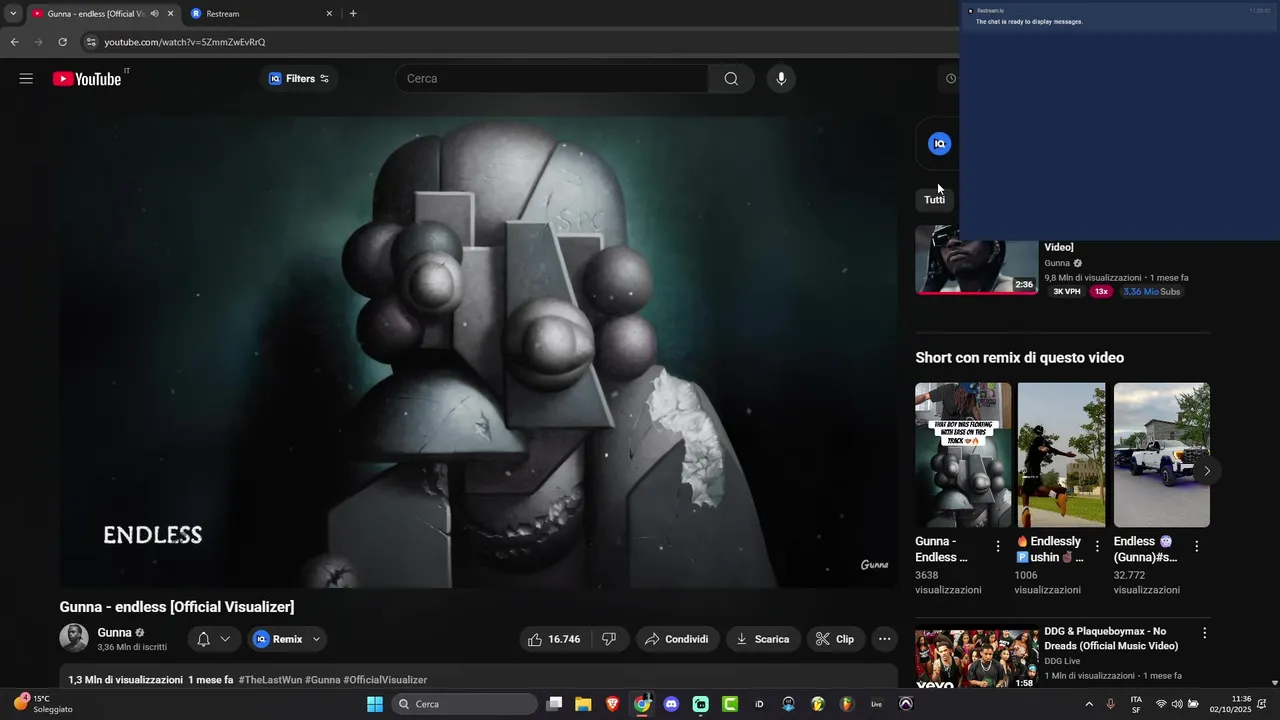1280x720 pixels.
Task: Click the filter sliders icon beside Filters
Action: point(324,79)
